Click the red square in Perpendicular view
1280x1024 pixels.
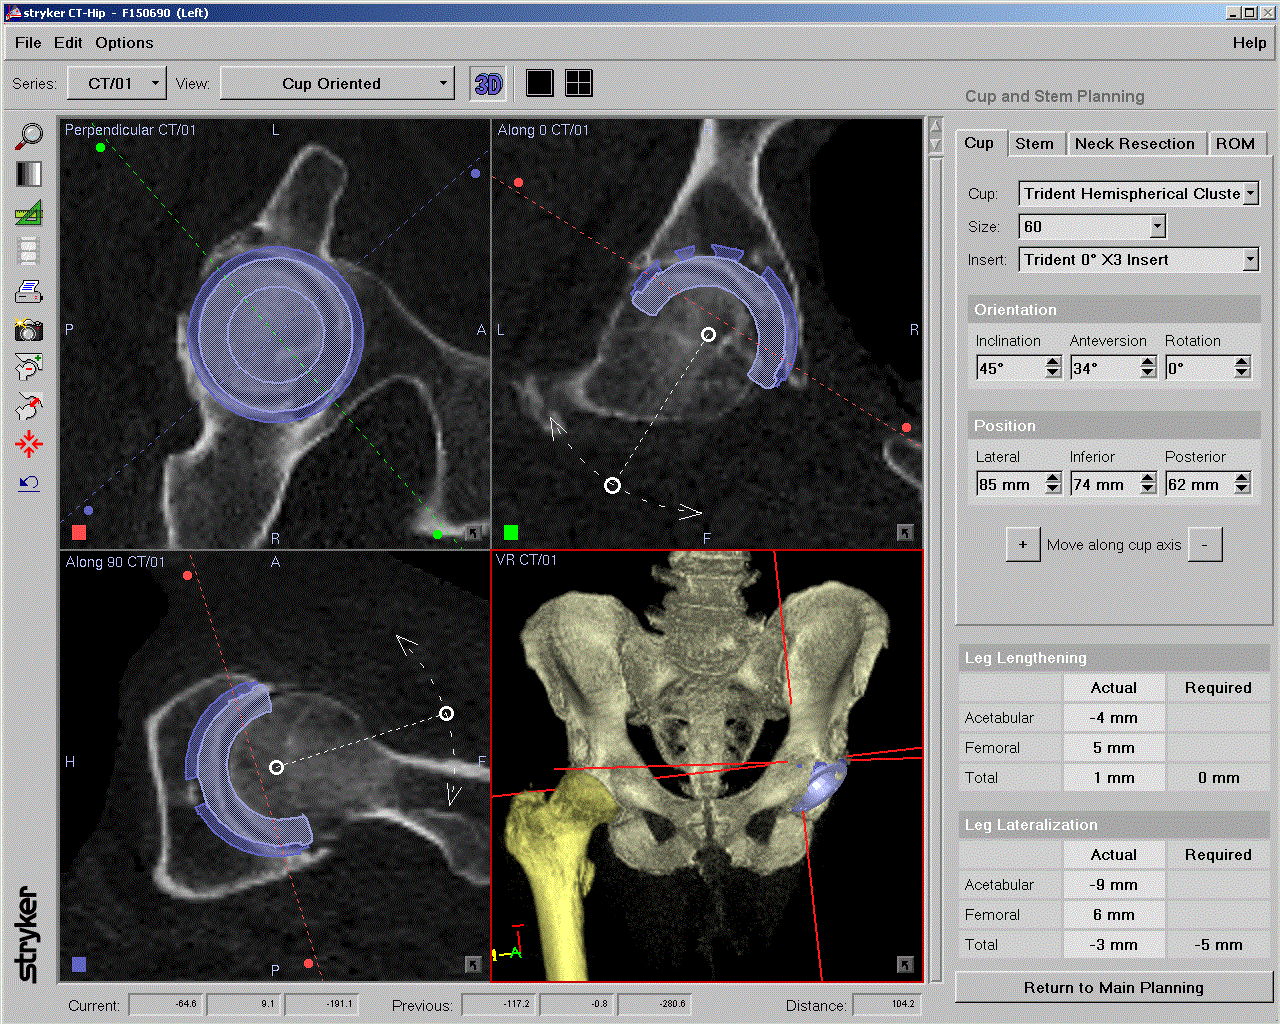79,532
